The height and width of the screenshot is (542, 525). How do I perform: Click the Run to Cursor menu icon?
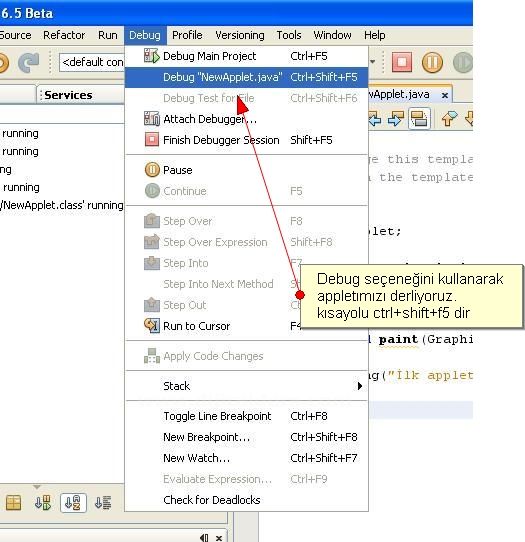tap(151, 326)
